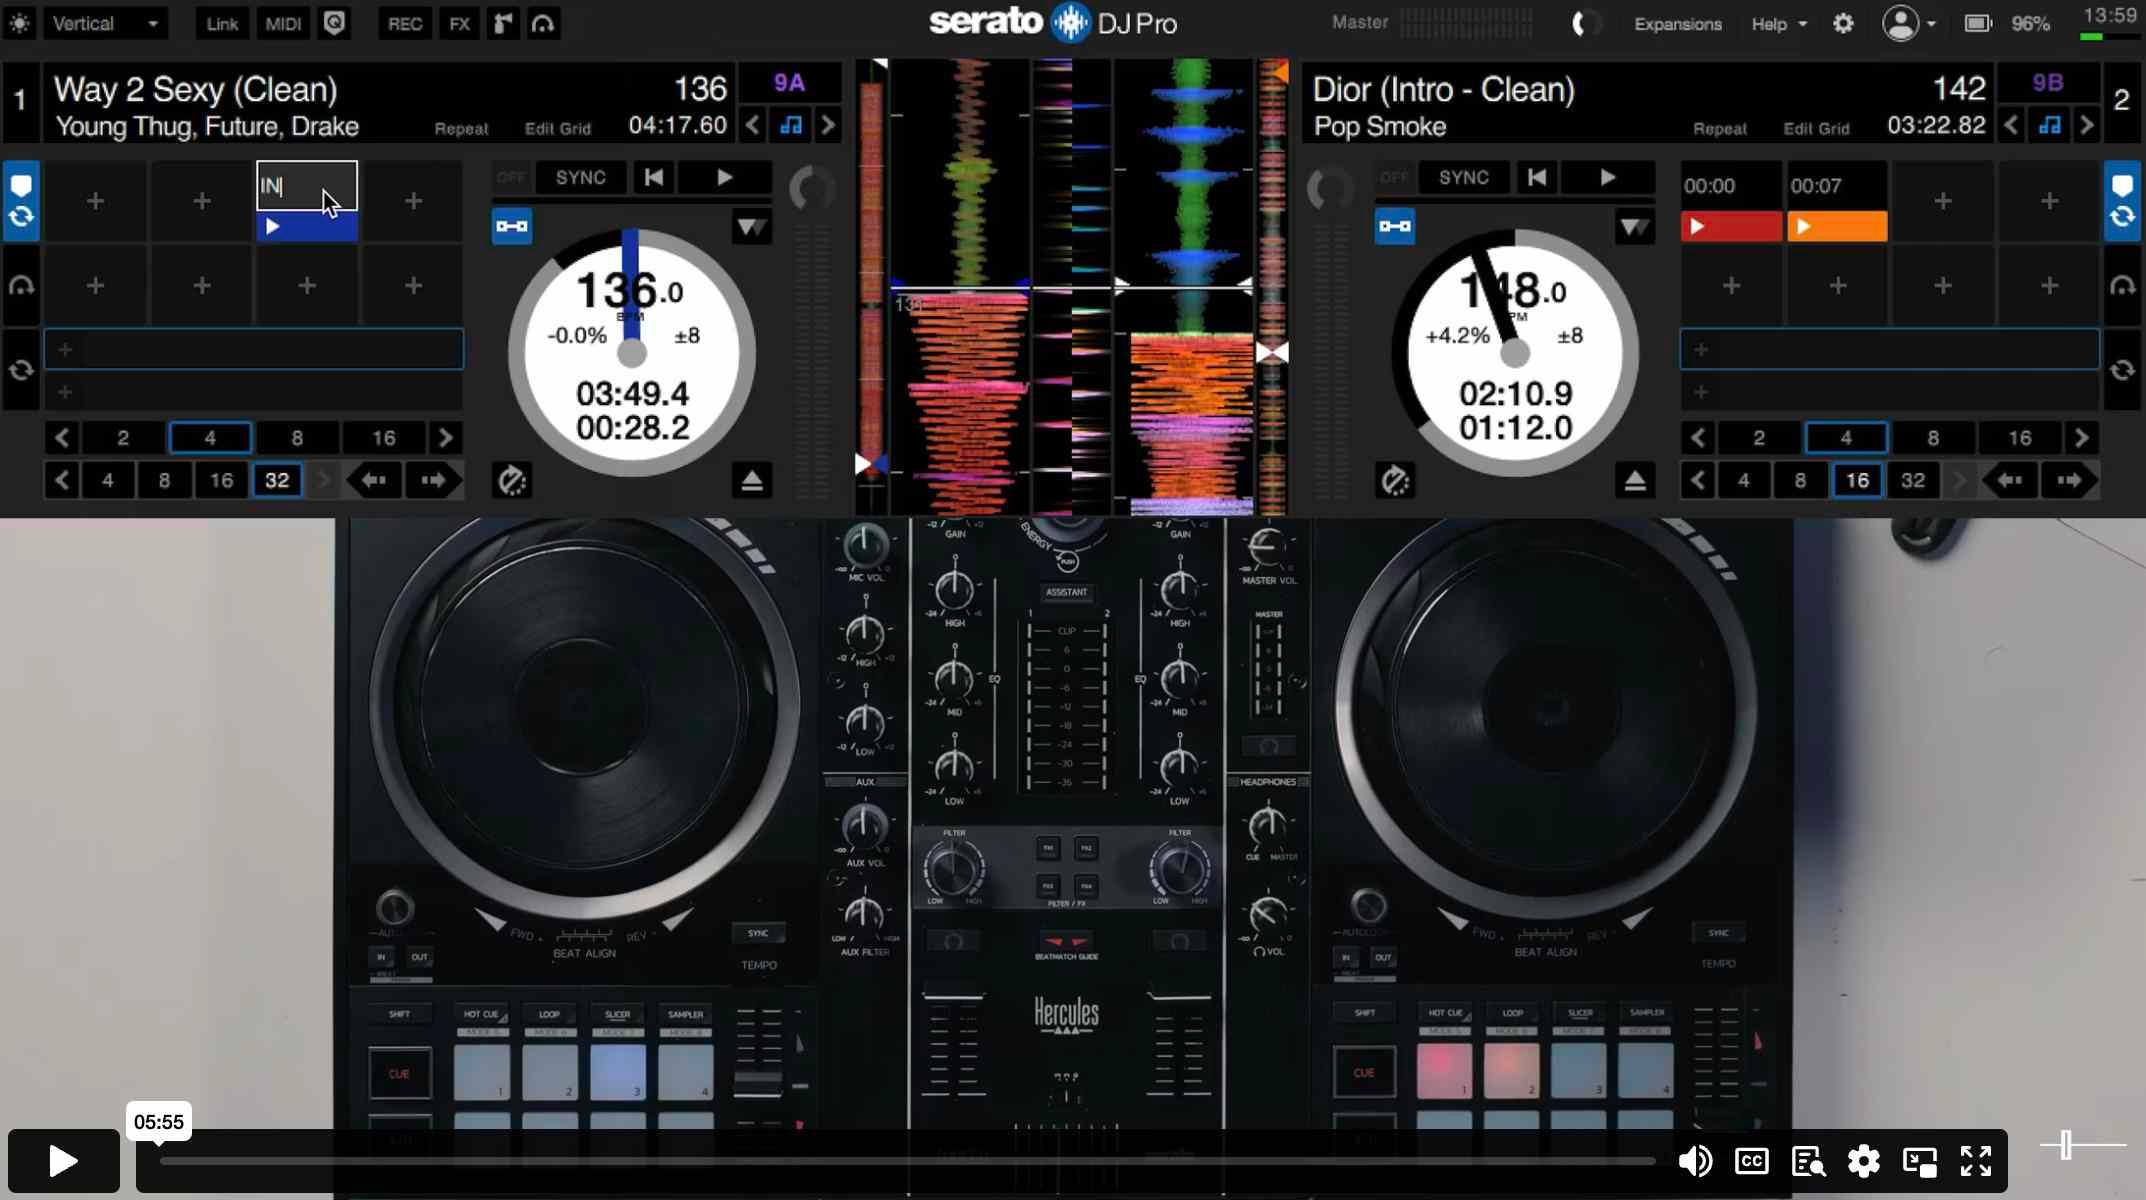Open the Expansions menu
The height and width of the screenshot is (1200, 2146).
tap(1677, 23)
